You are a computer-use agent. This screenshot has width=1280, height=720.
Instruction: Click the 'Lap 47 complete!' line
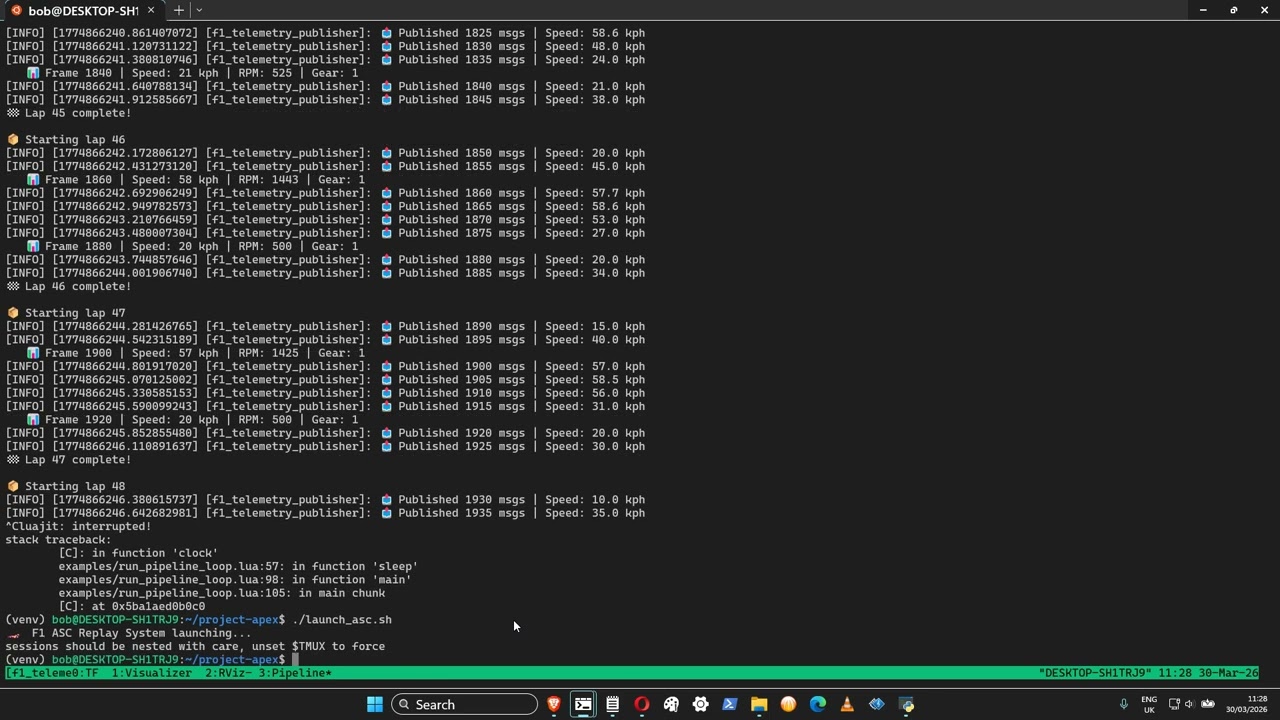pyautogui.click(x=68, y=460)
